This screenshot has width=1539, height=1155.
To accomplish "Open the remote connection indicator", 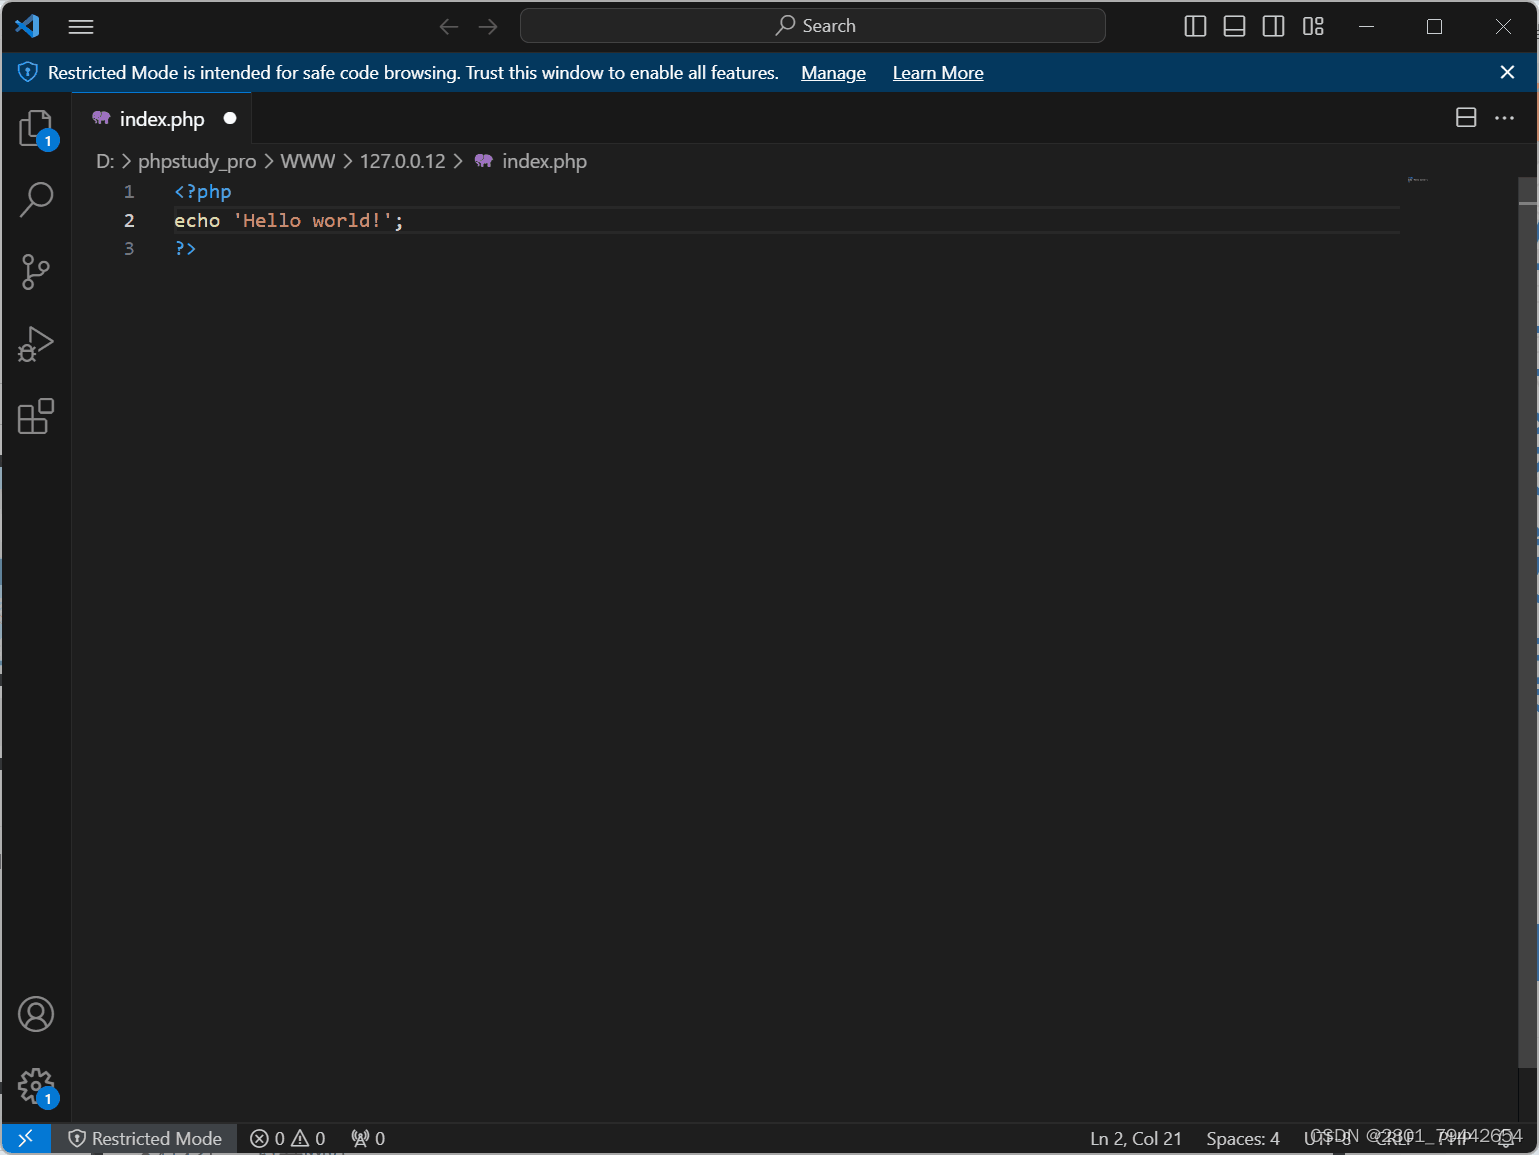I will point(25,1138).
